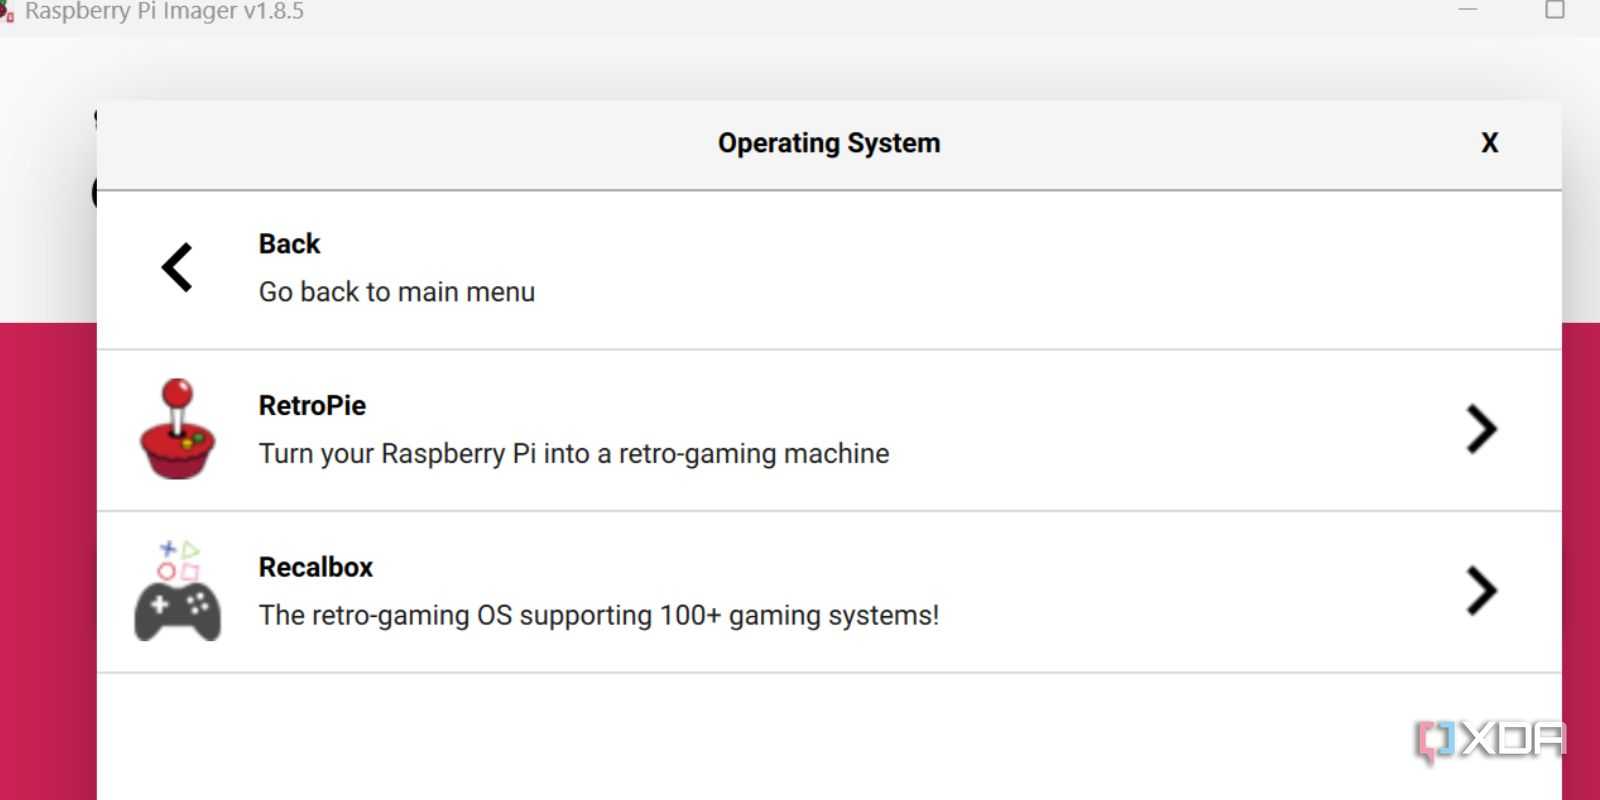The width and height of the screenshot is (1600, 800).
Task: Click the Recalbox 100+ gaming systems description
Action: pos(599,616)
